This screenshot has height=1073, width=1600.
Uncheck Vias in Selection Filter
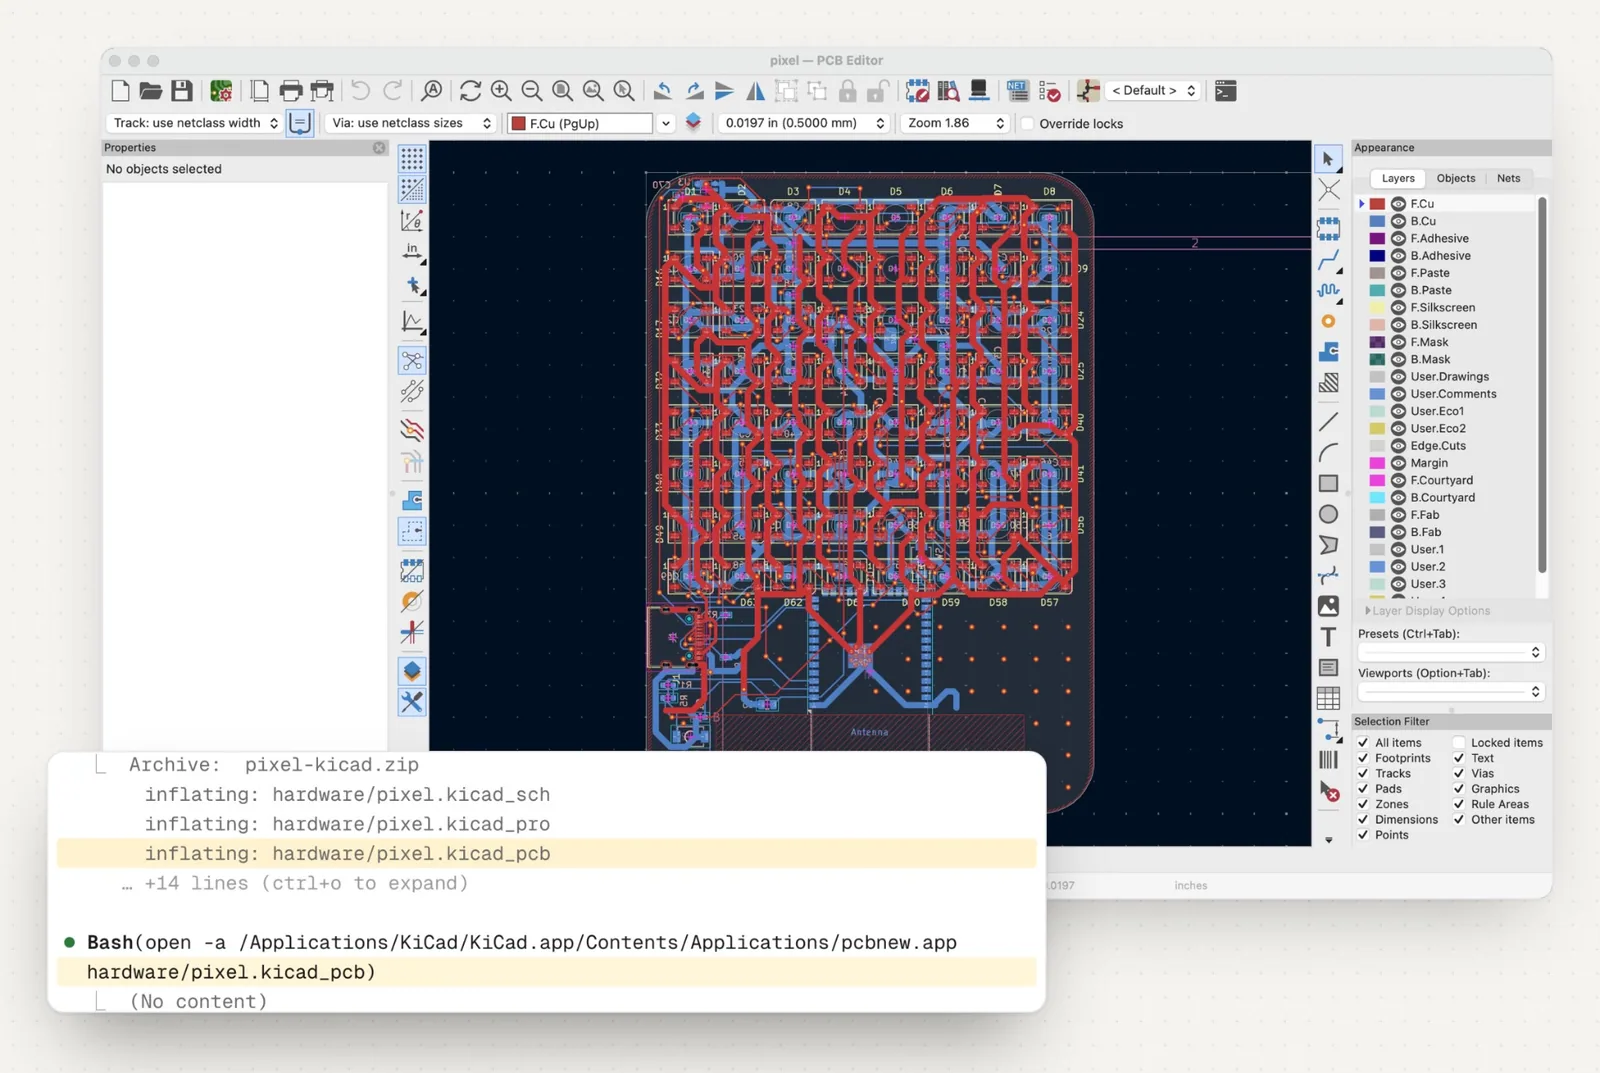pos(1459,773)
